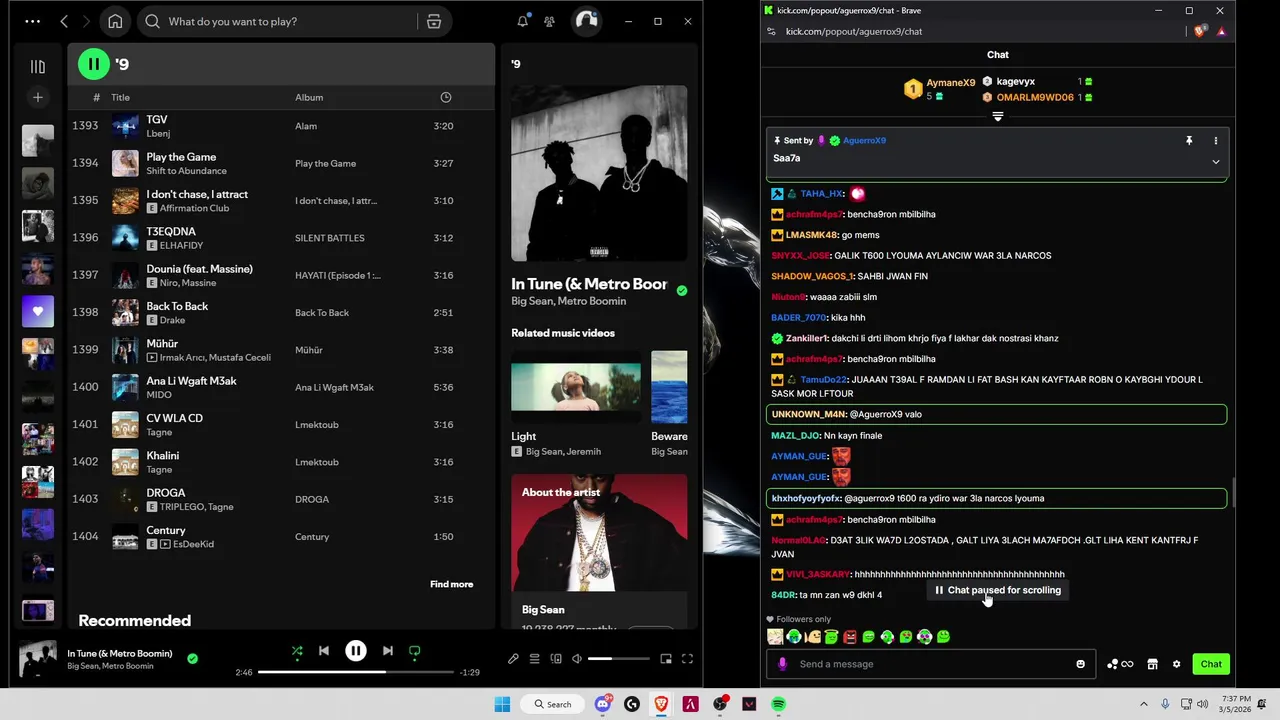Open Liked Songs heart playlist
The height and width of the screenshot is (720, 1280).
(38, 311)
